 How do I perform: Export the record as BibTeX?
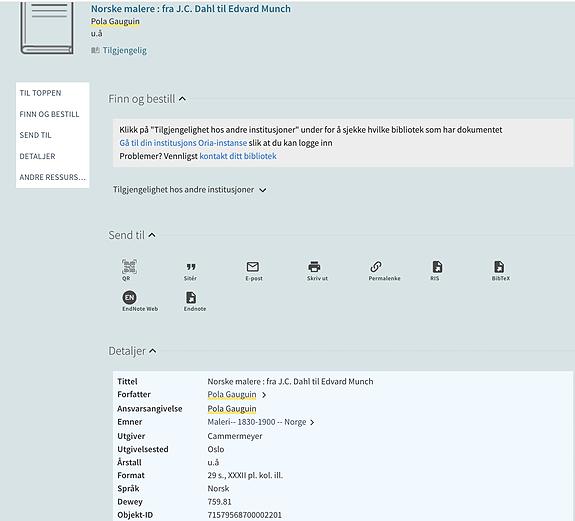pyautogui.click(x=500, y=271)
